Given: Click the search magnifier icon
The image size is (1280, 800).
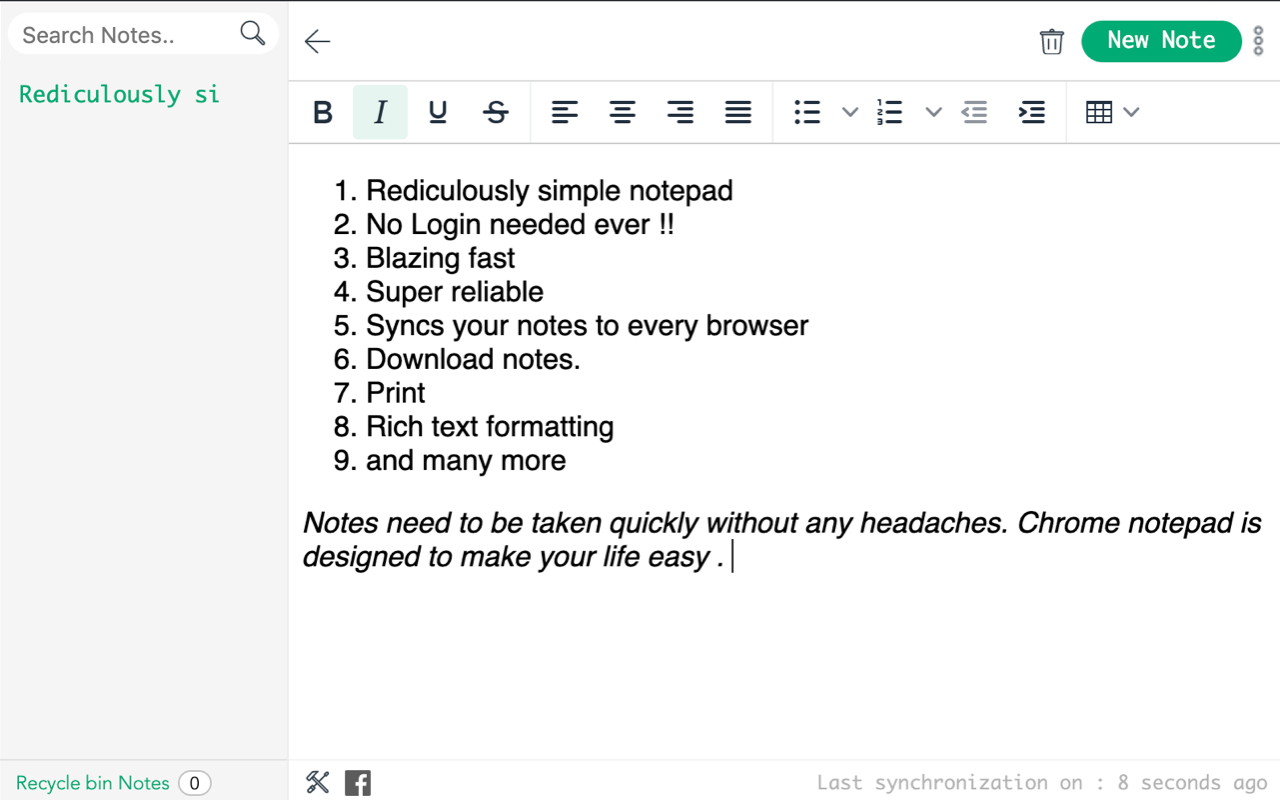Looking at the screenshot, I should click(253, 34).
